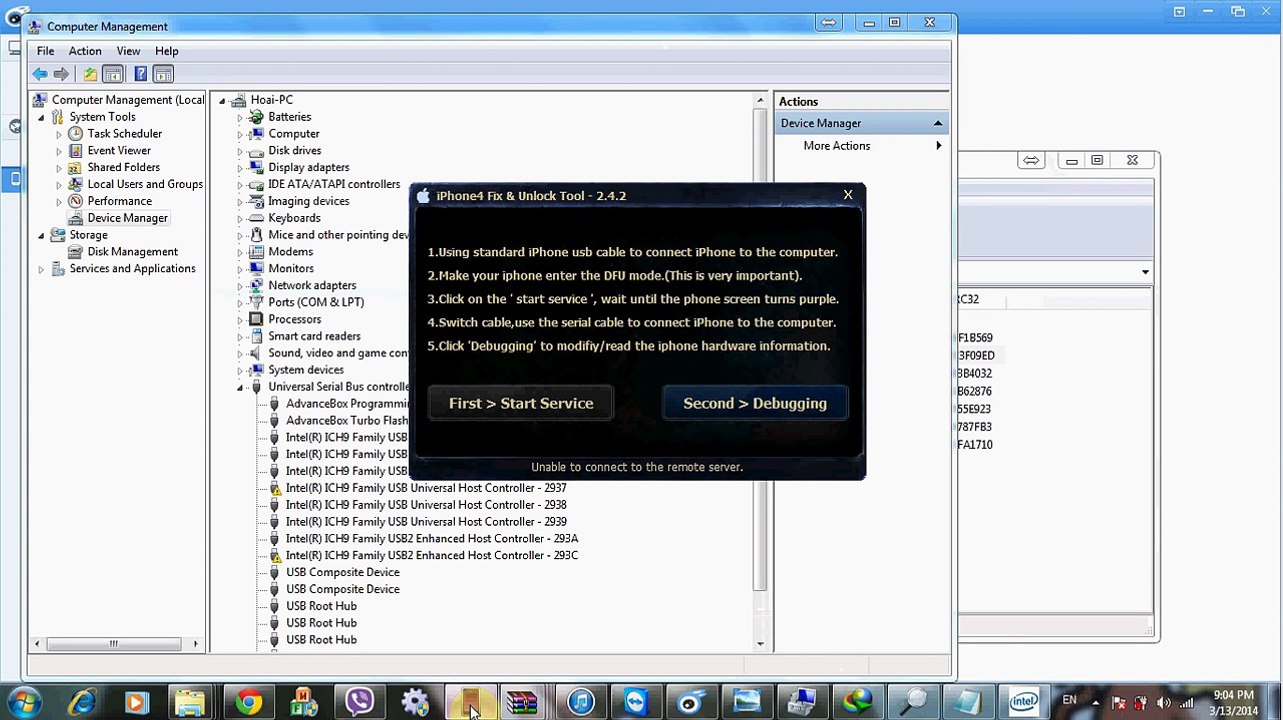Screen dimensions: 1283x720
Task: Open the View menu
Action: coord(128,51)
